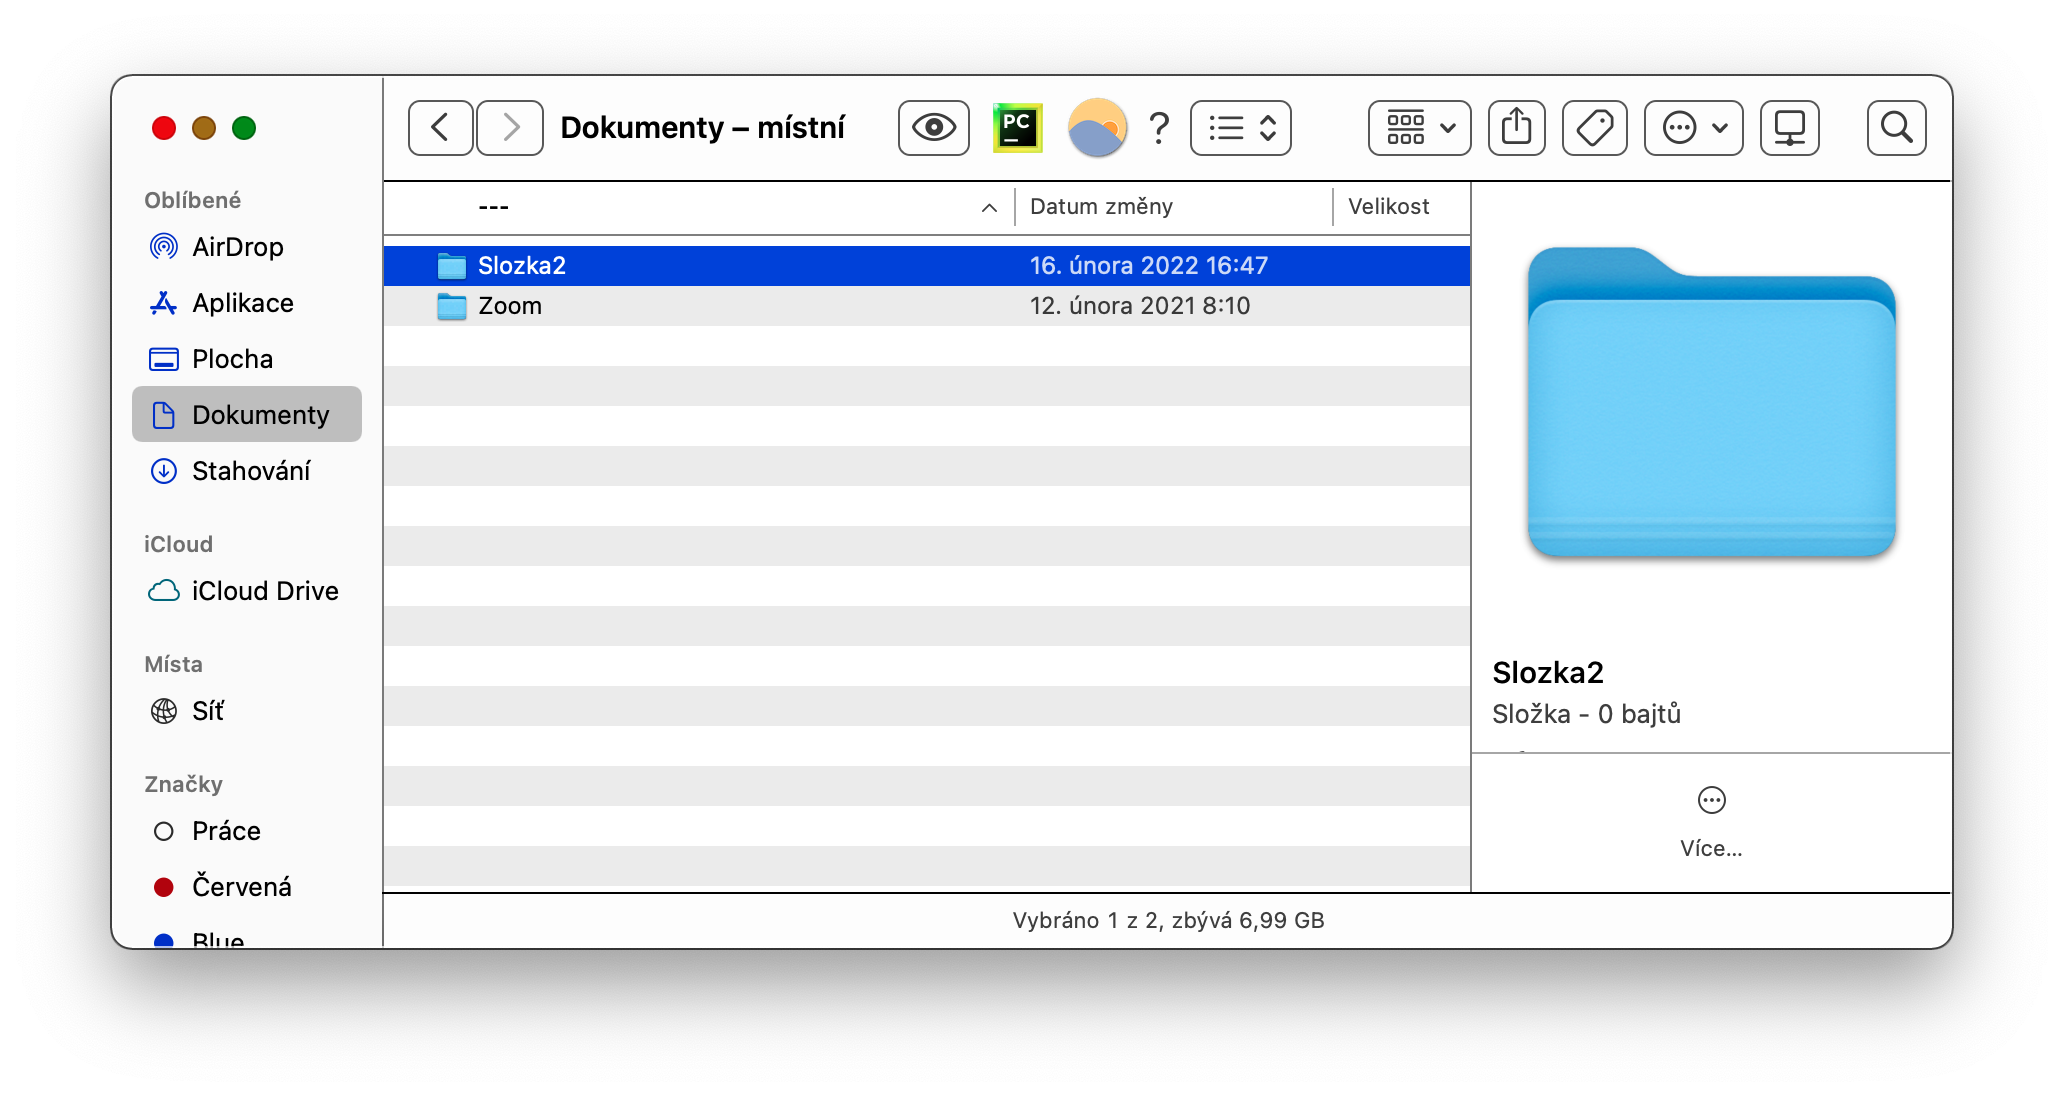This screenshot has width=2064, height=1096.
Task: Select the Slozka2 folder row
Action: coord(927,266)
